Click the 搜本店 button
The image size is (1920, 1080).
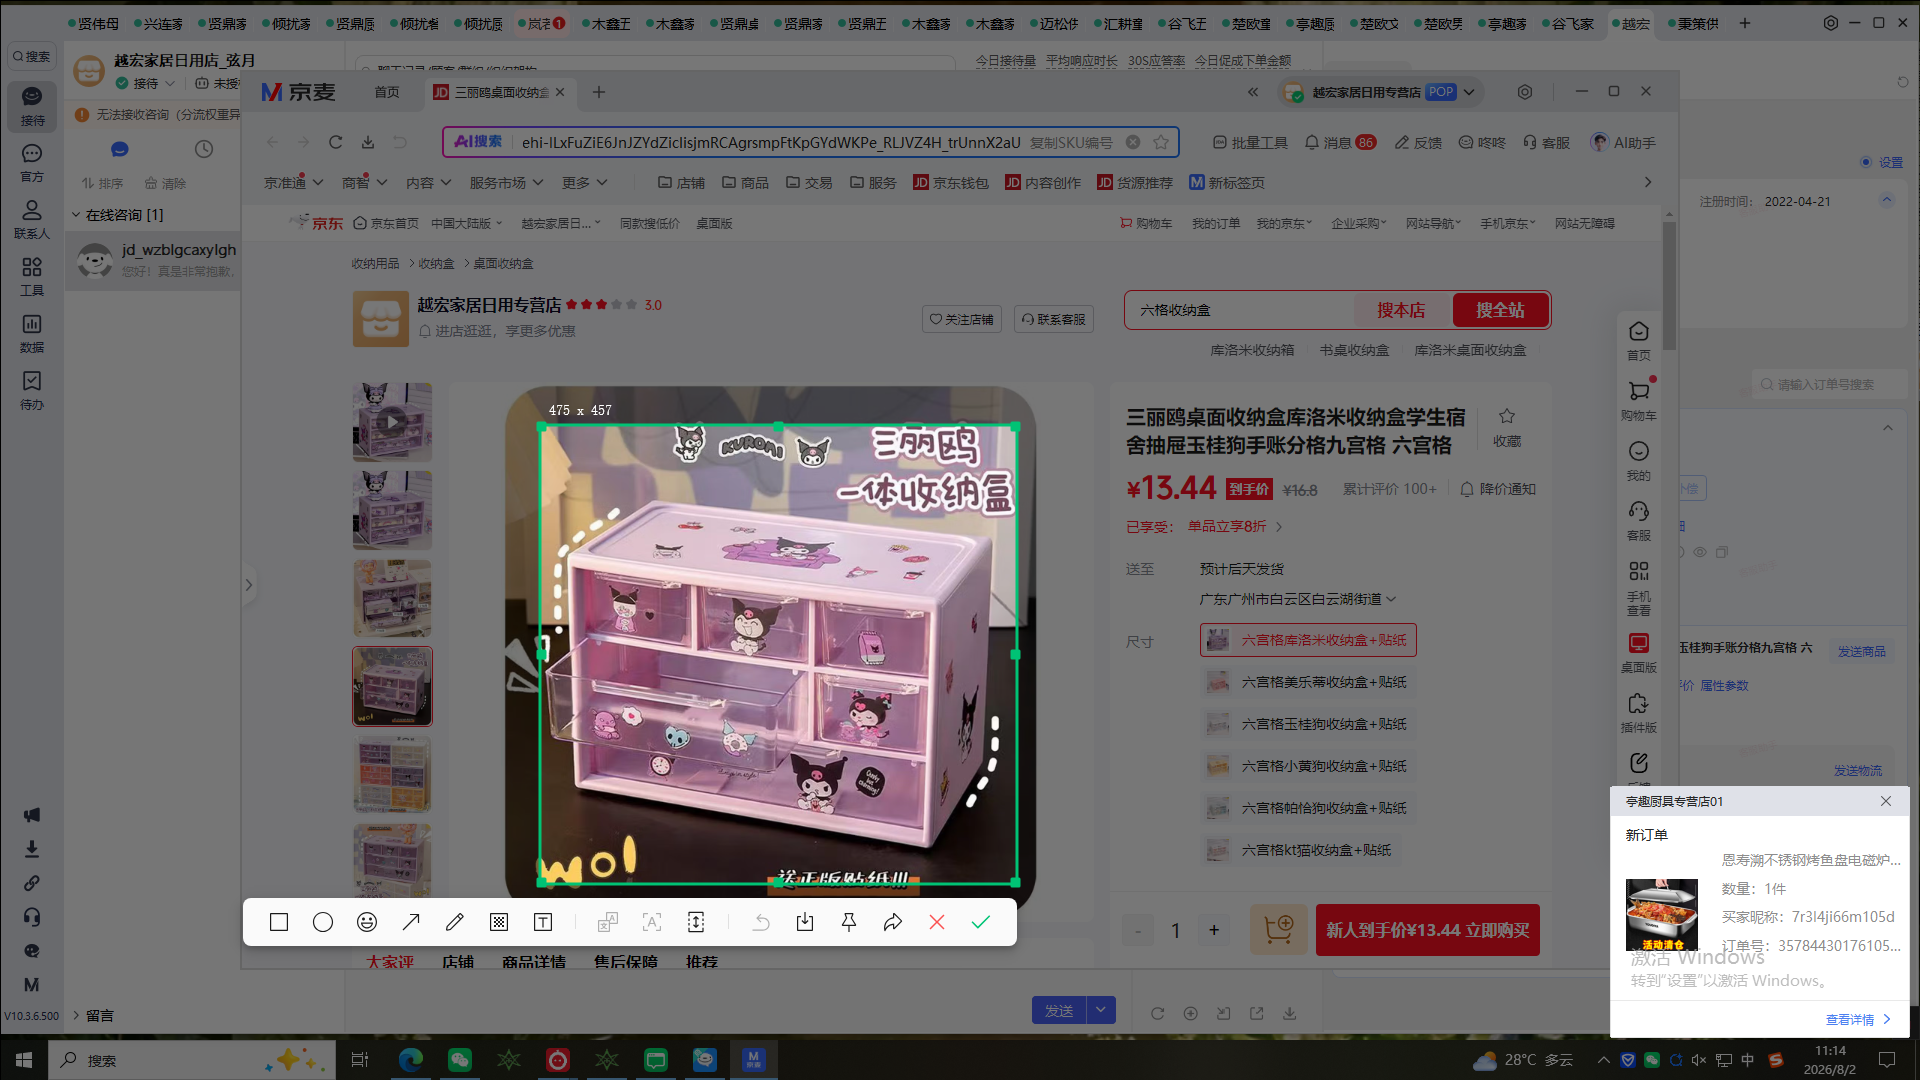(1401, 310)
